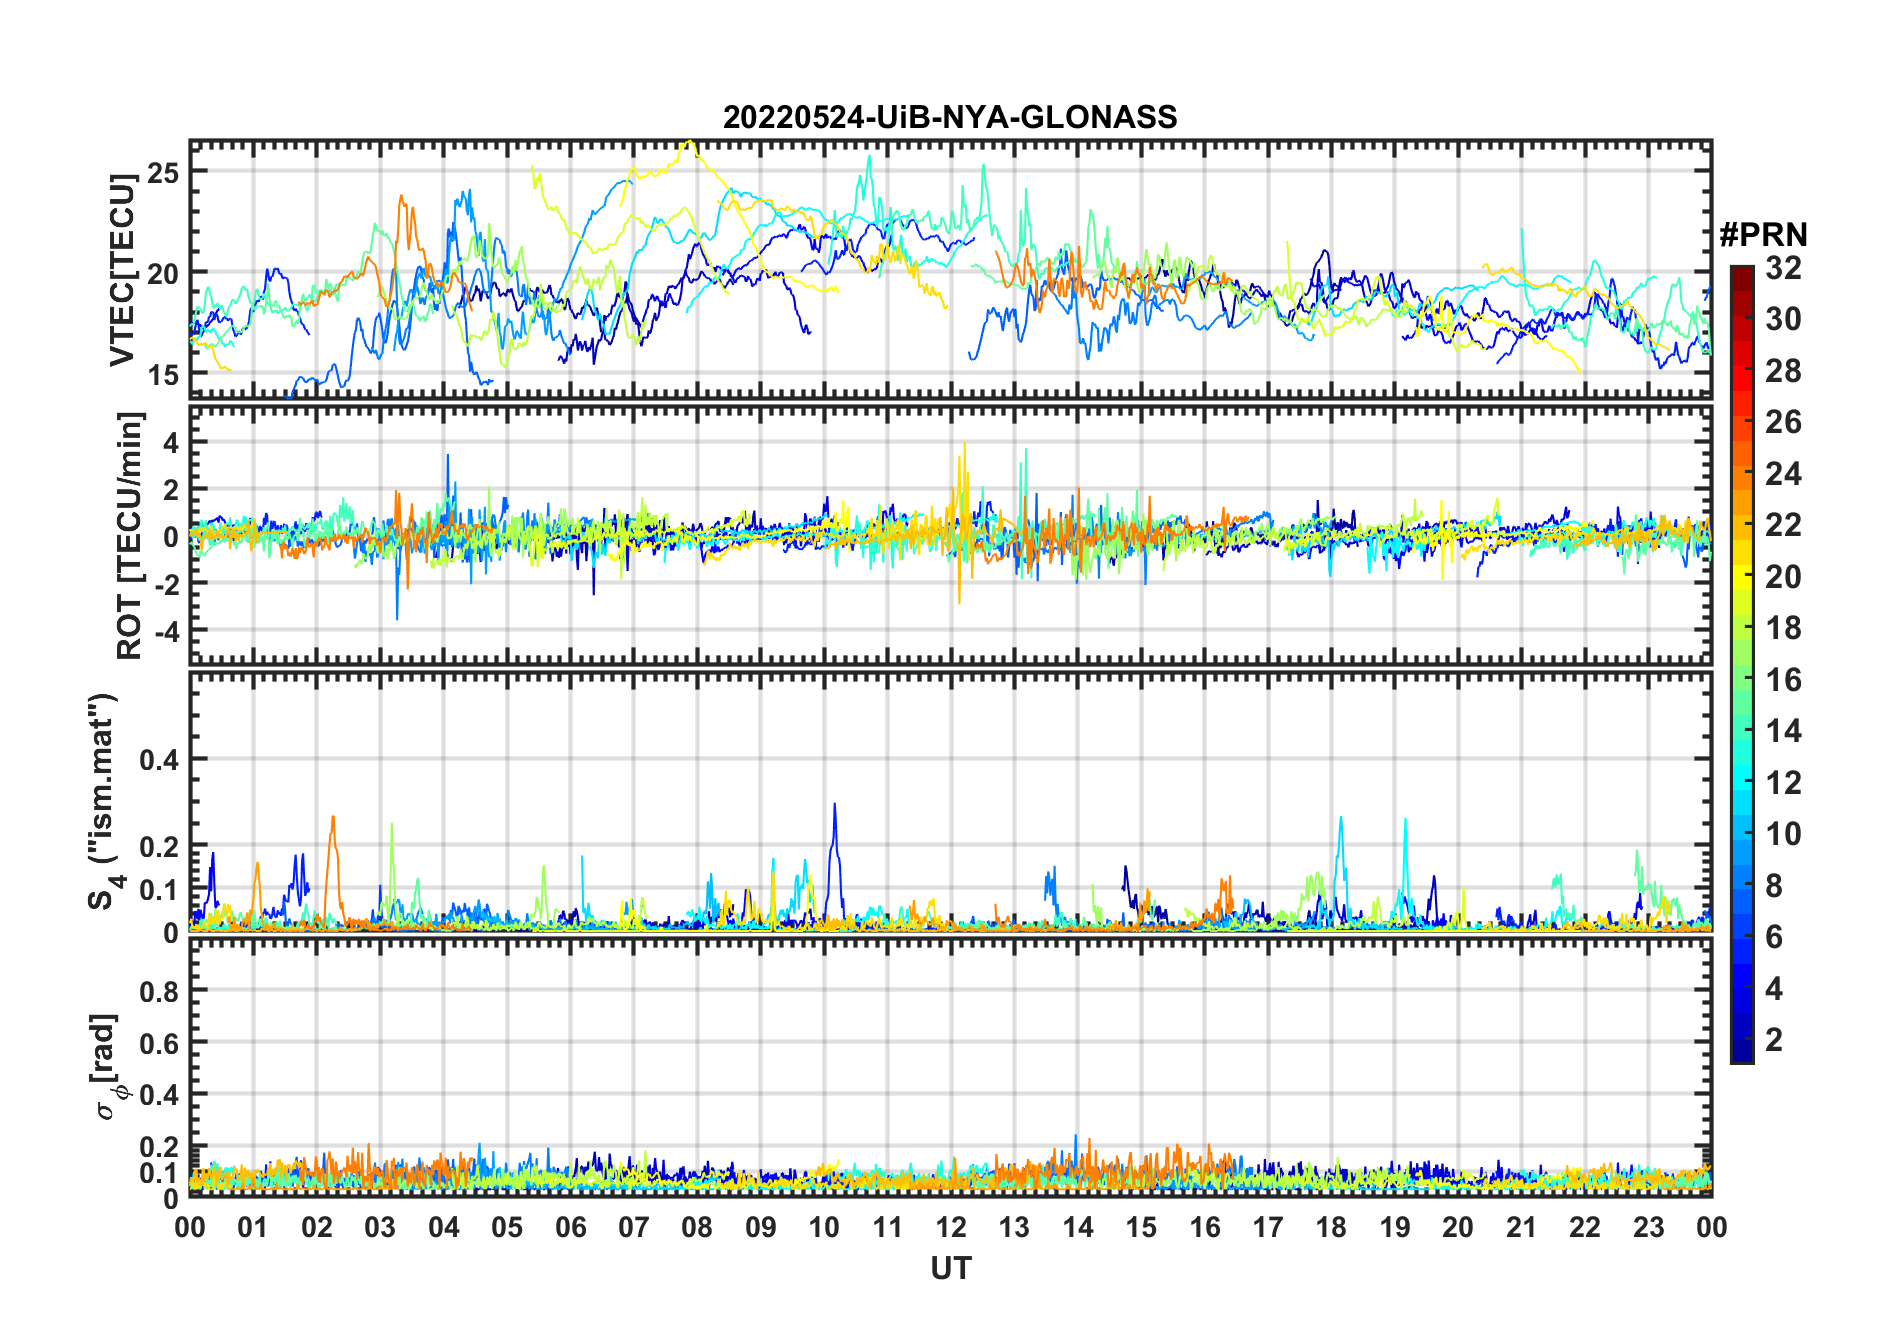1902x1330 pixels.
Task: Select UT axis tick label "23"
Action: [1649, 1227]
